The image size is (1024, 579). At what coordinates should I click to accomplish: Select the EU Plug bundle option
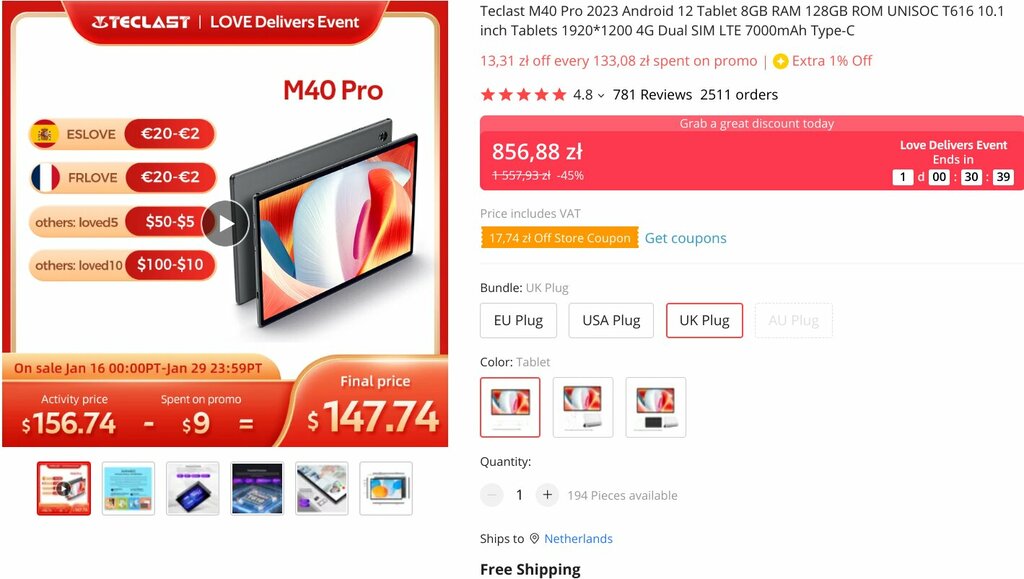pyautogui.click(x=519, y=321)
